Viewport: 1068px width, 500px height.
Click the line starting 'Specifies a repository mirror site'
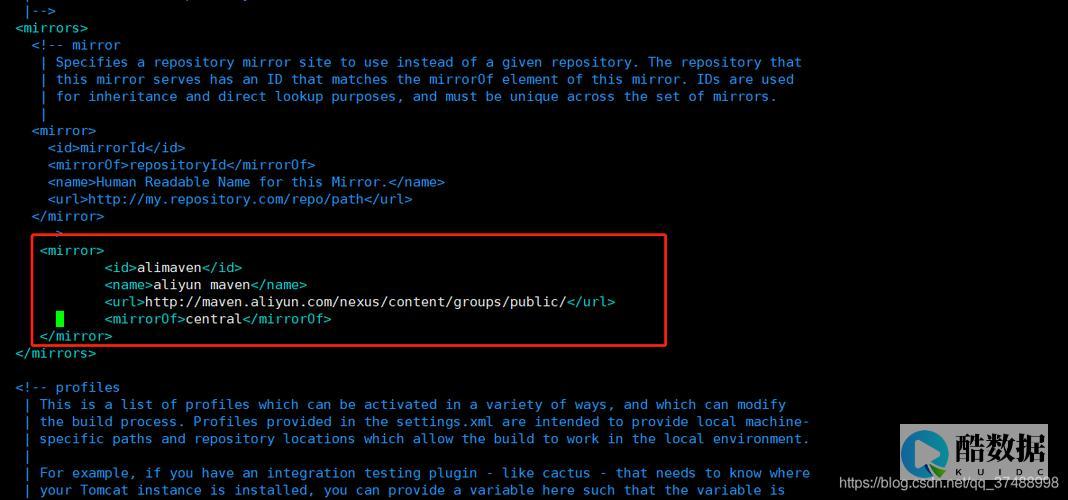[428, 62]
